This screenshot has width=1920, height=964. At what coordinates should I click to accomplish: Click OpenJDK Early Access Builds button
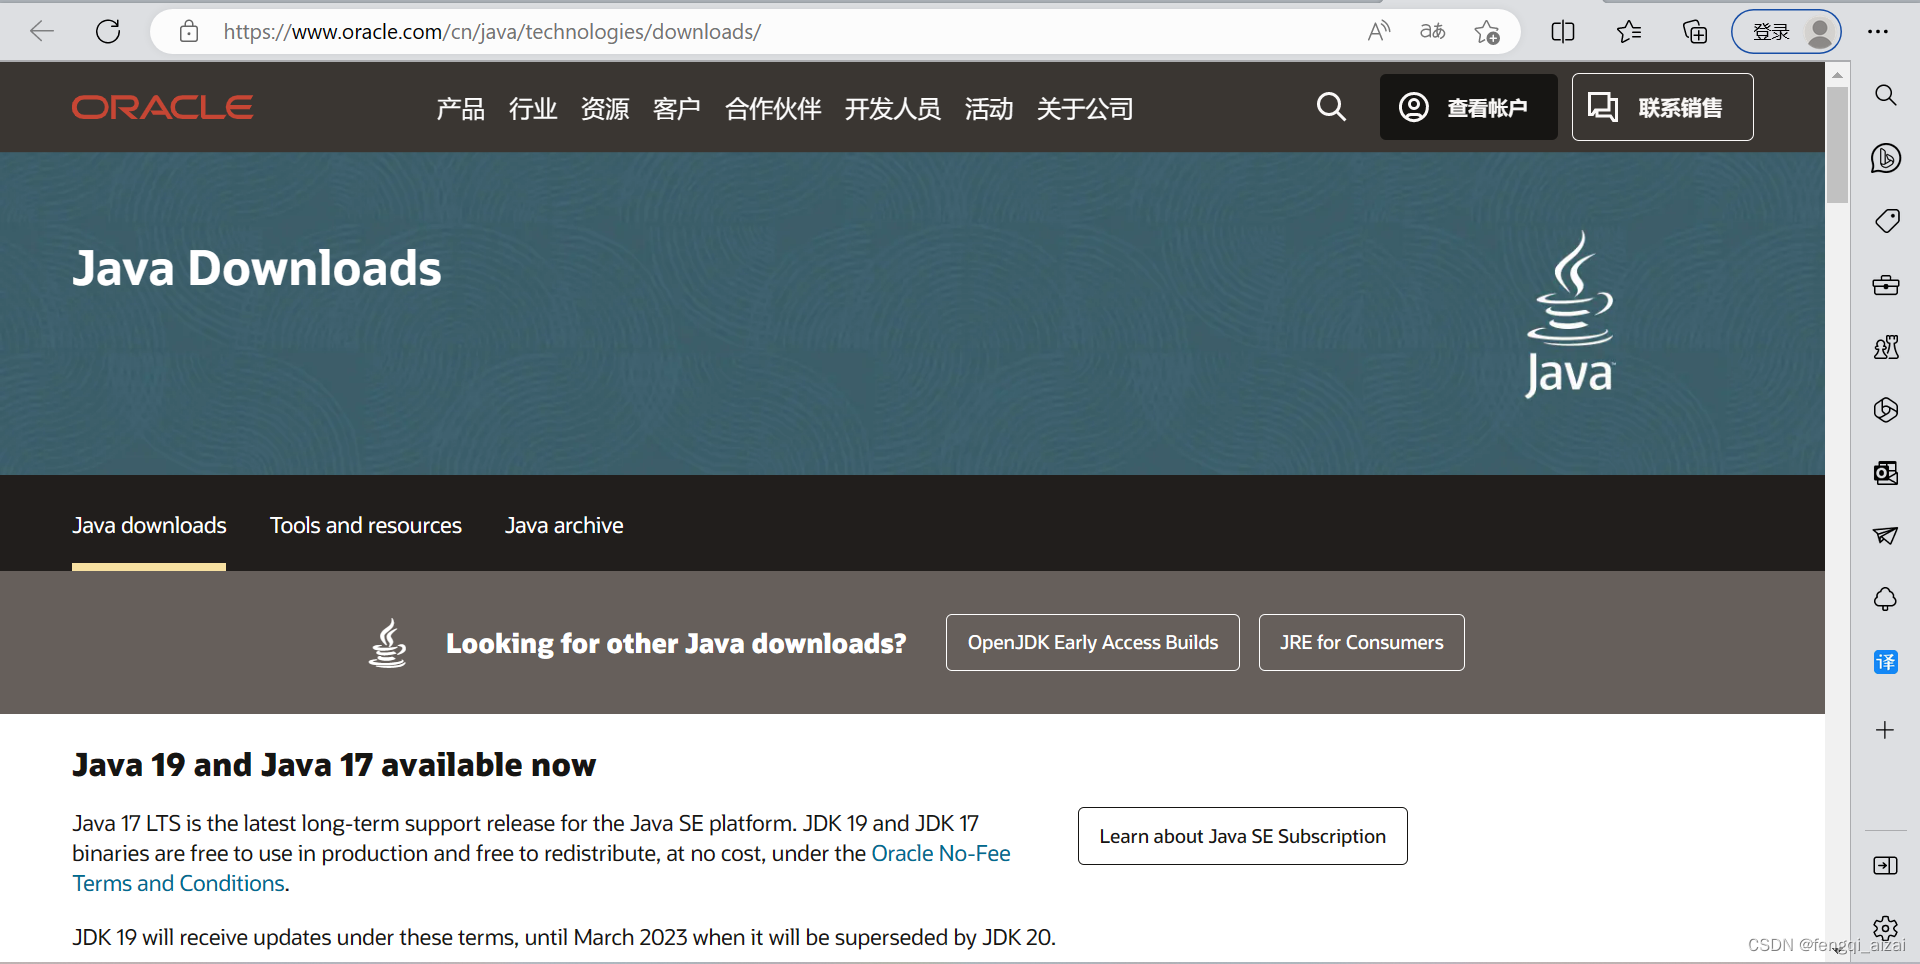[1093, 642]
